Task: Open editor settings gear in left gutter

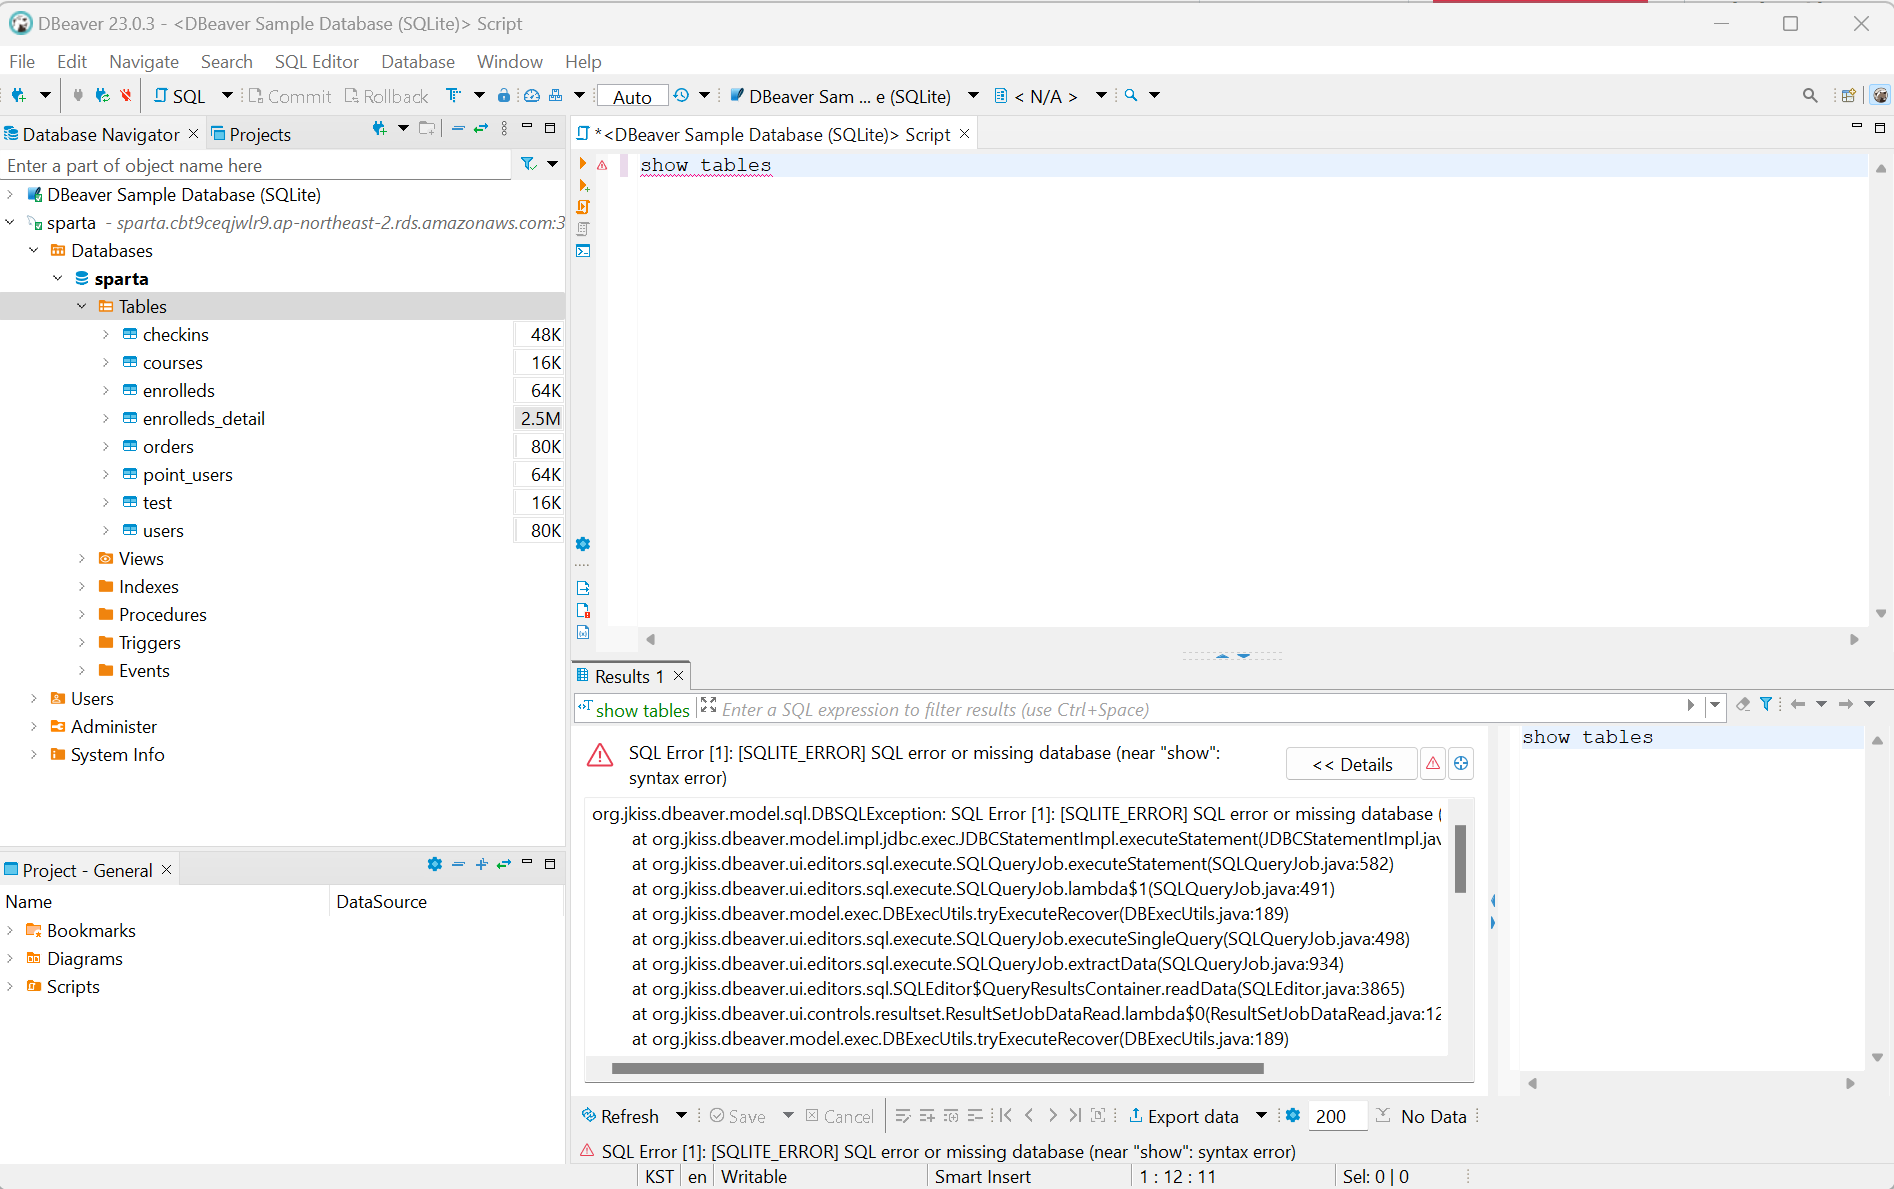Action: point(583,544)
